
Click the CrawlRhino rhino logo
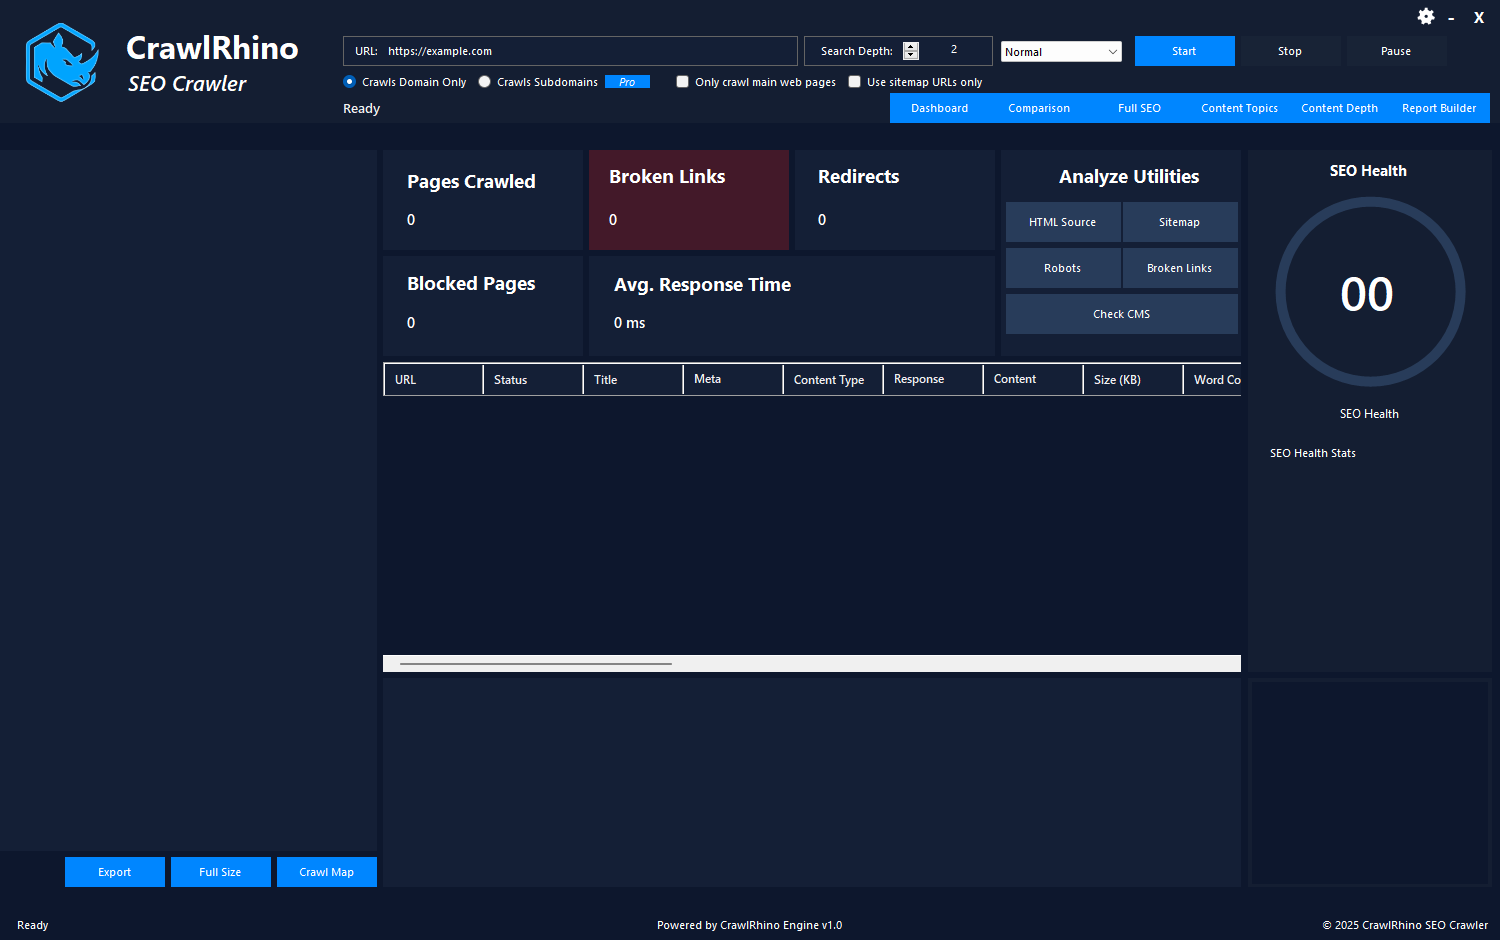(62, 61)
